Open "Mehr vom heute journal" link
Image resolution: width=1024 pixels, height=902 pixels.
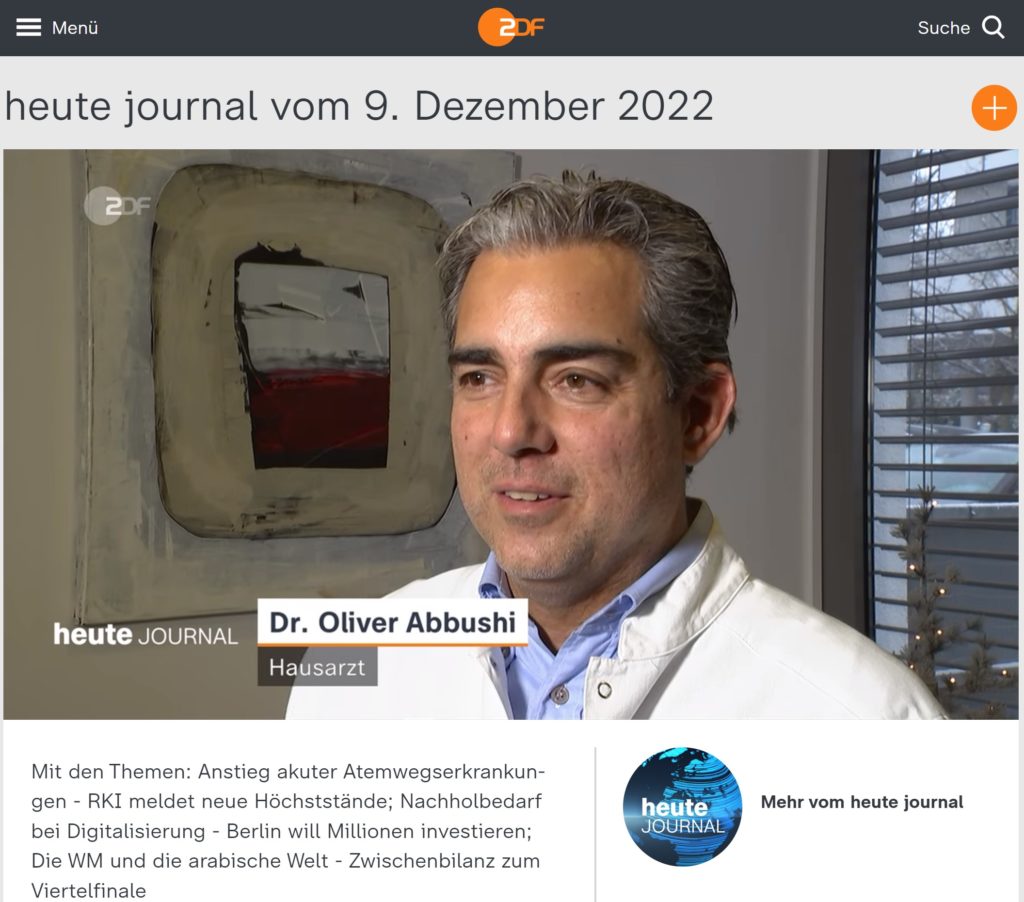tap(861, 802)
